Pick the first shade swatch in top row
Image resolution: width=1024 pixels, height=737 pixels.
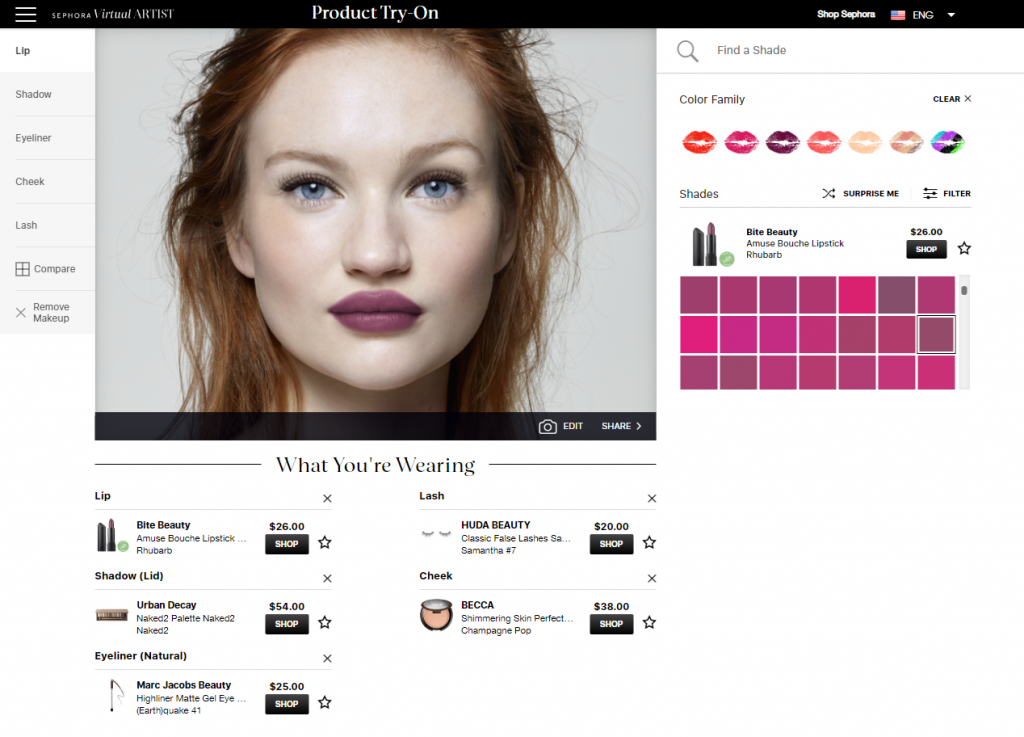point(699,294)
